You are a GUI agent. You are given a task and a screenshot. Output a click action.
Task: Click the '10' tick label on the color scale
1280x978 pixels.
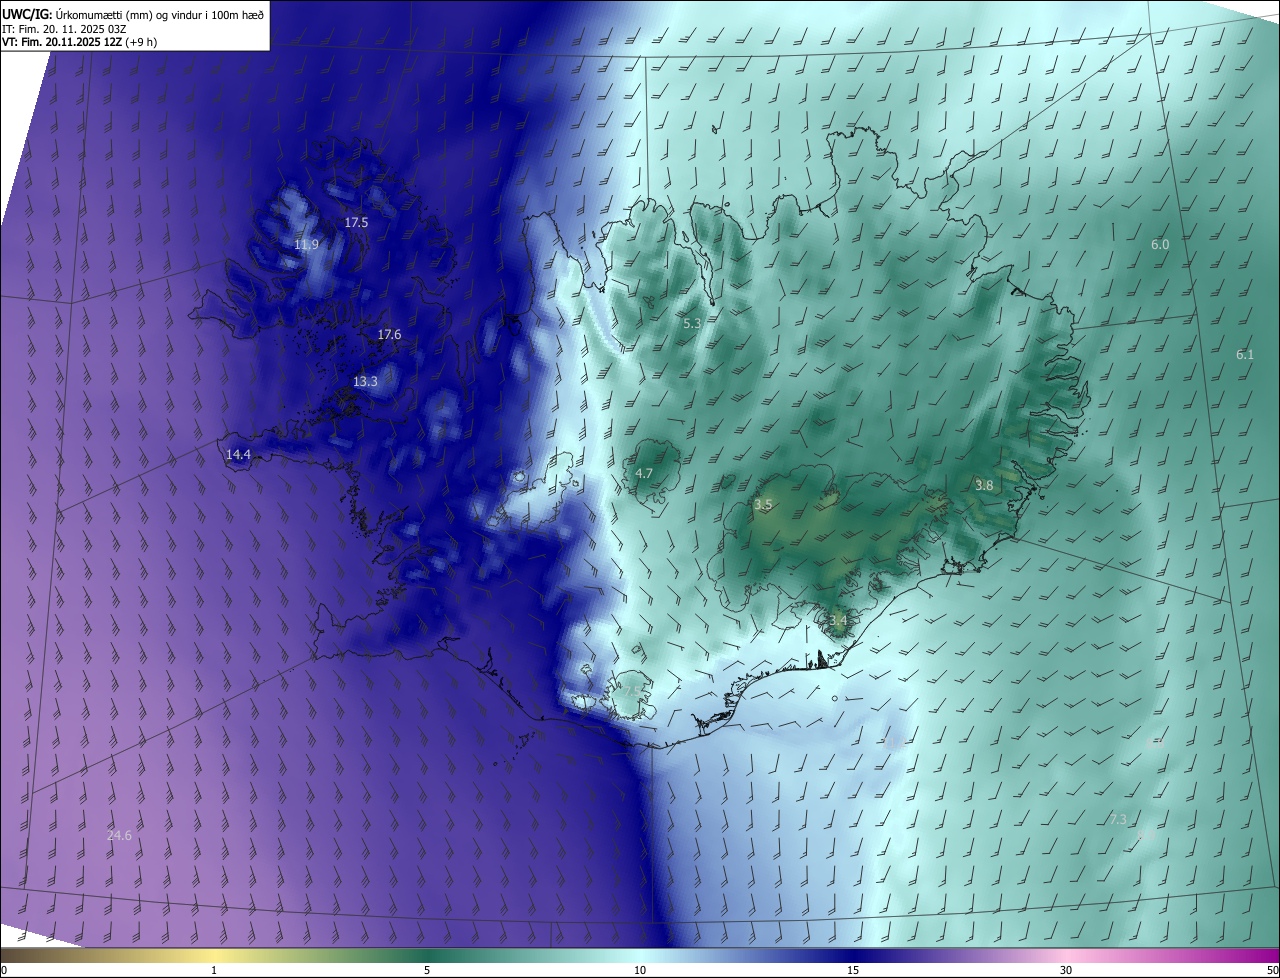640,970
